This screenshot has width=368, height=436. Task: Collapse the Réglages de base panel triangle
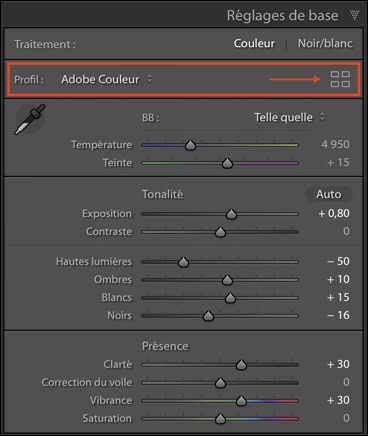click(x=355, y=15)
